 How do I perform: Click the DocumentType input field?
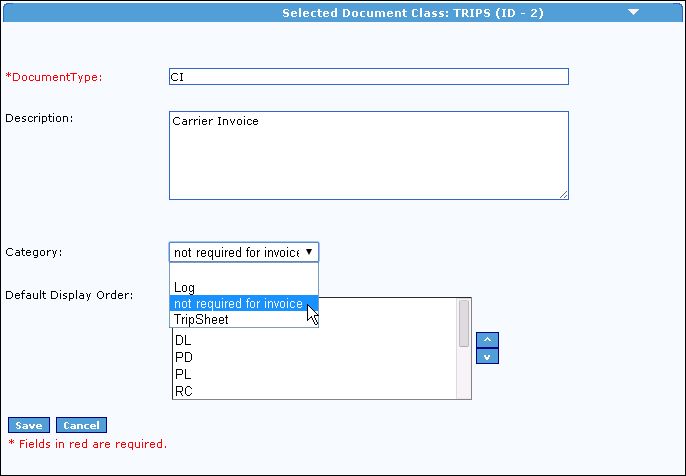coord(369,77)
